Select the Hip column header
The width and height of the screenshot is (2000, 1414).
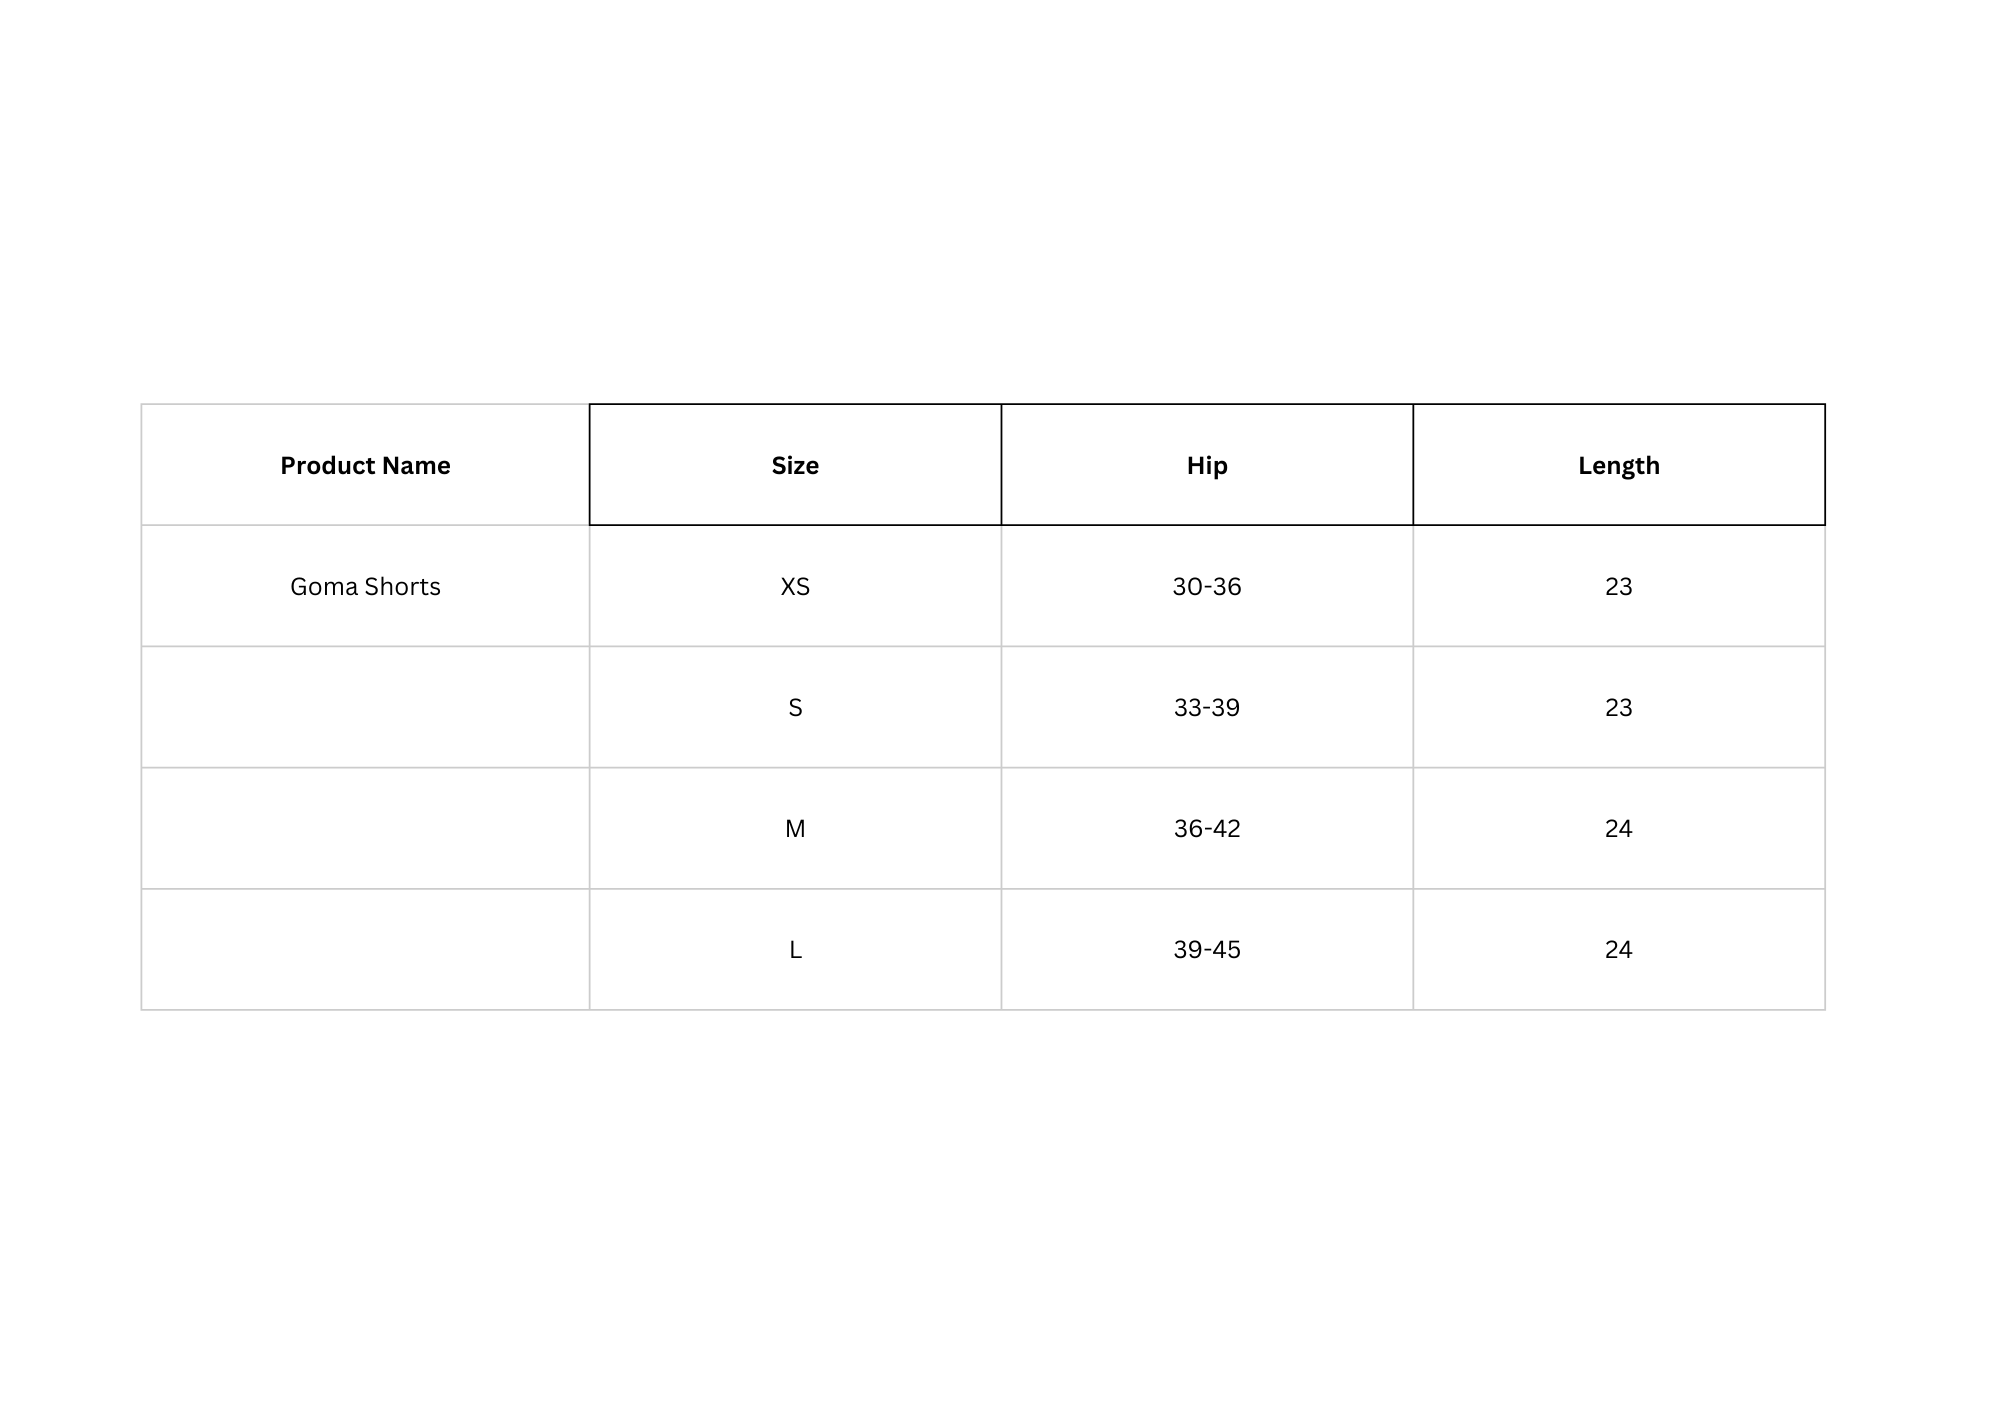pyautogui.click(x=1207, y=465)
